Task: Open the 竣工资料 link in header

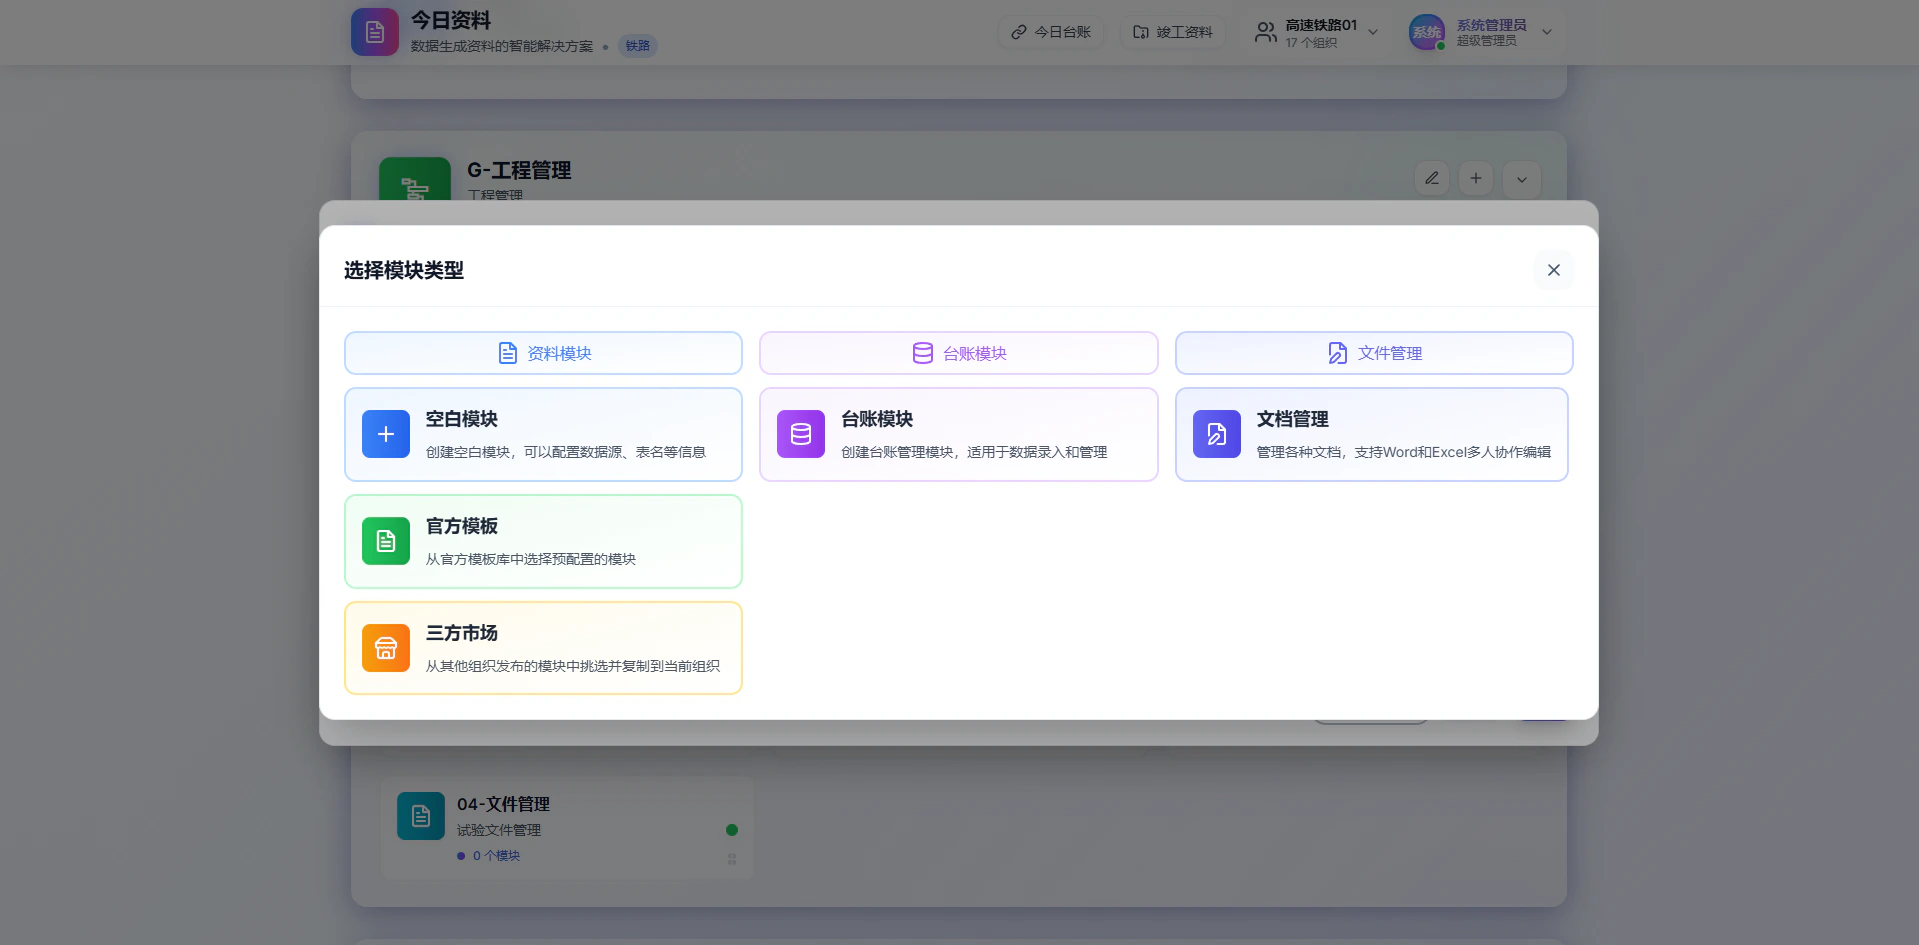Action: point(1172,32)
